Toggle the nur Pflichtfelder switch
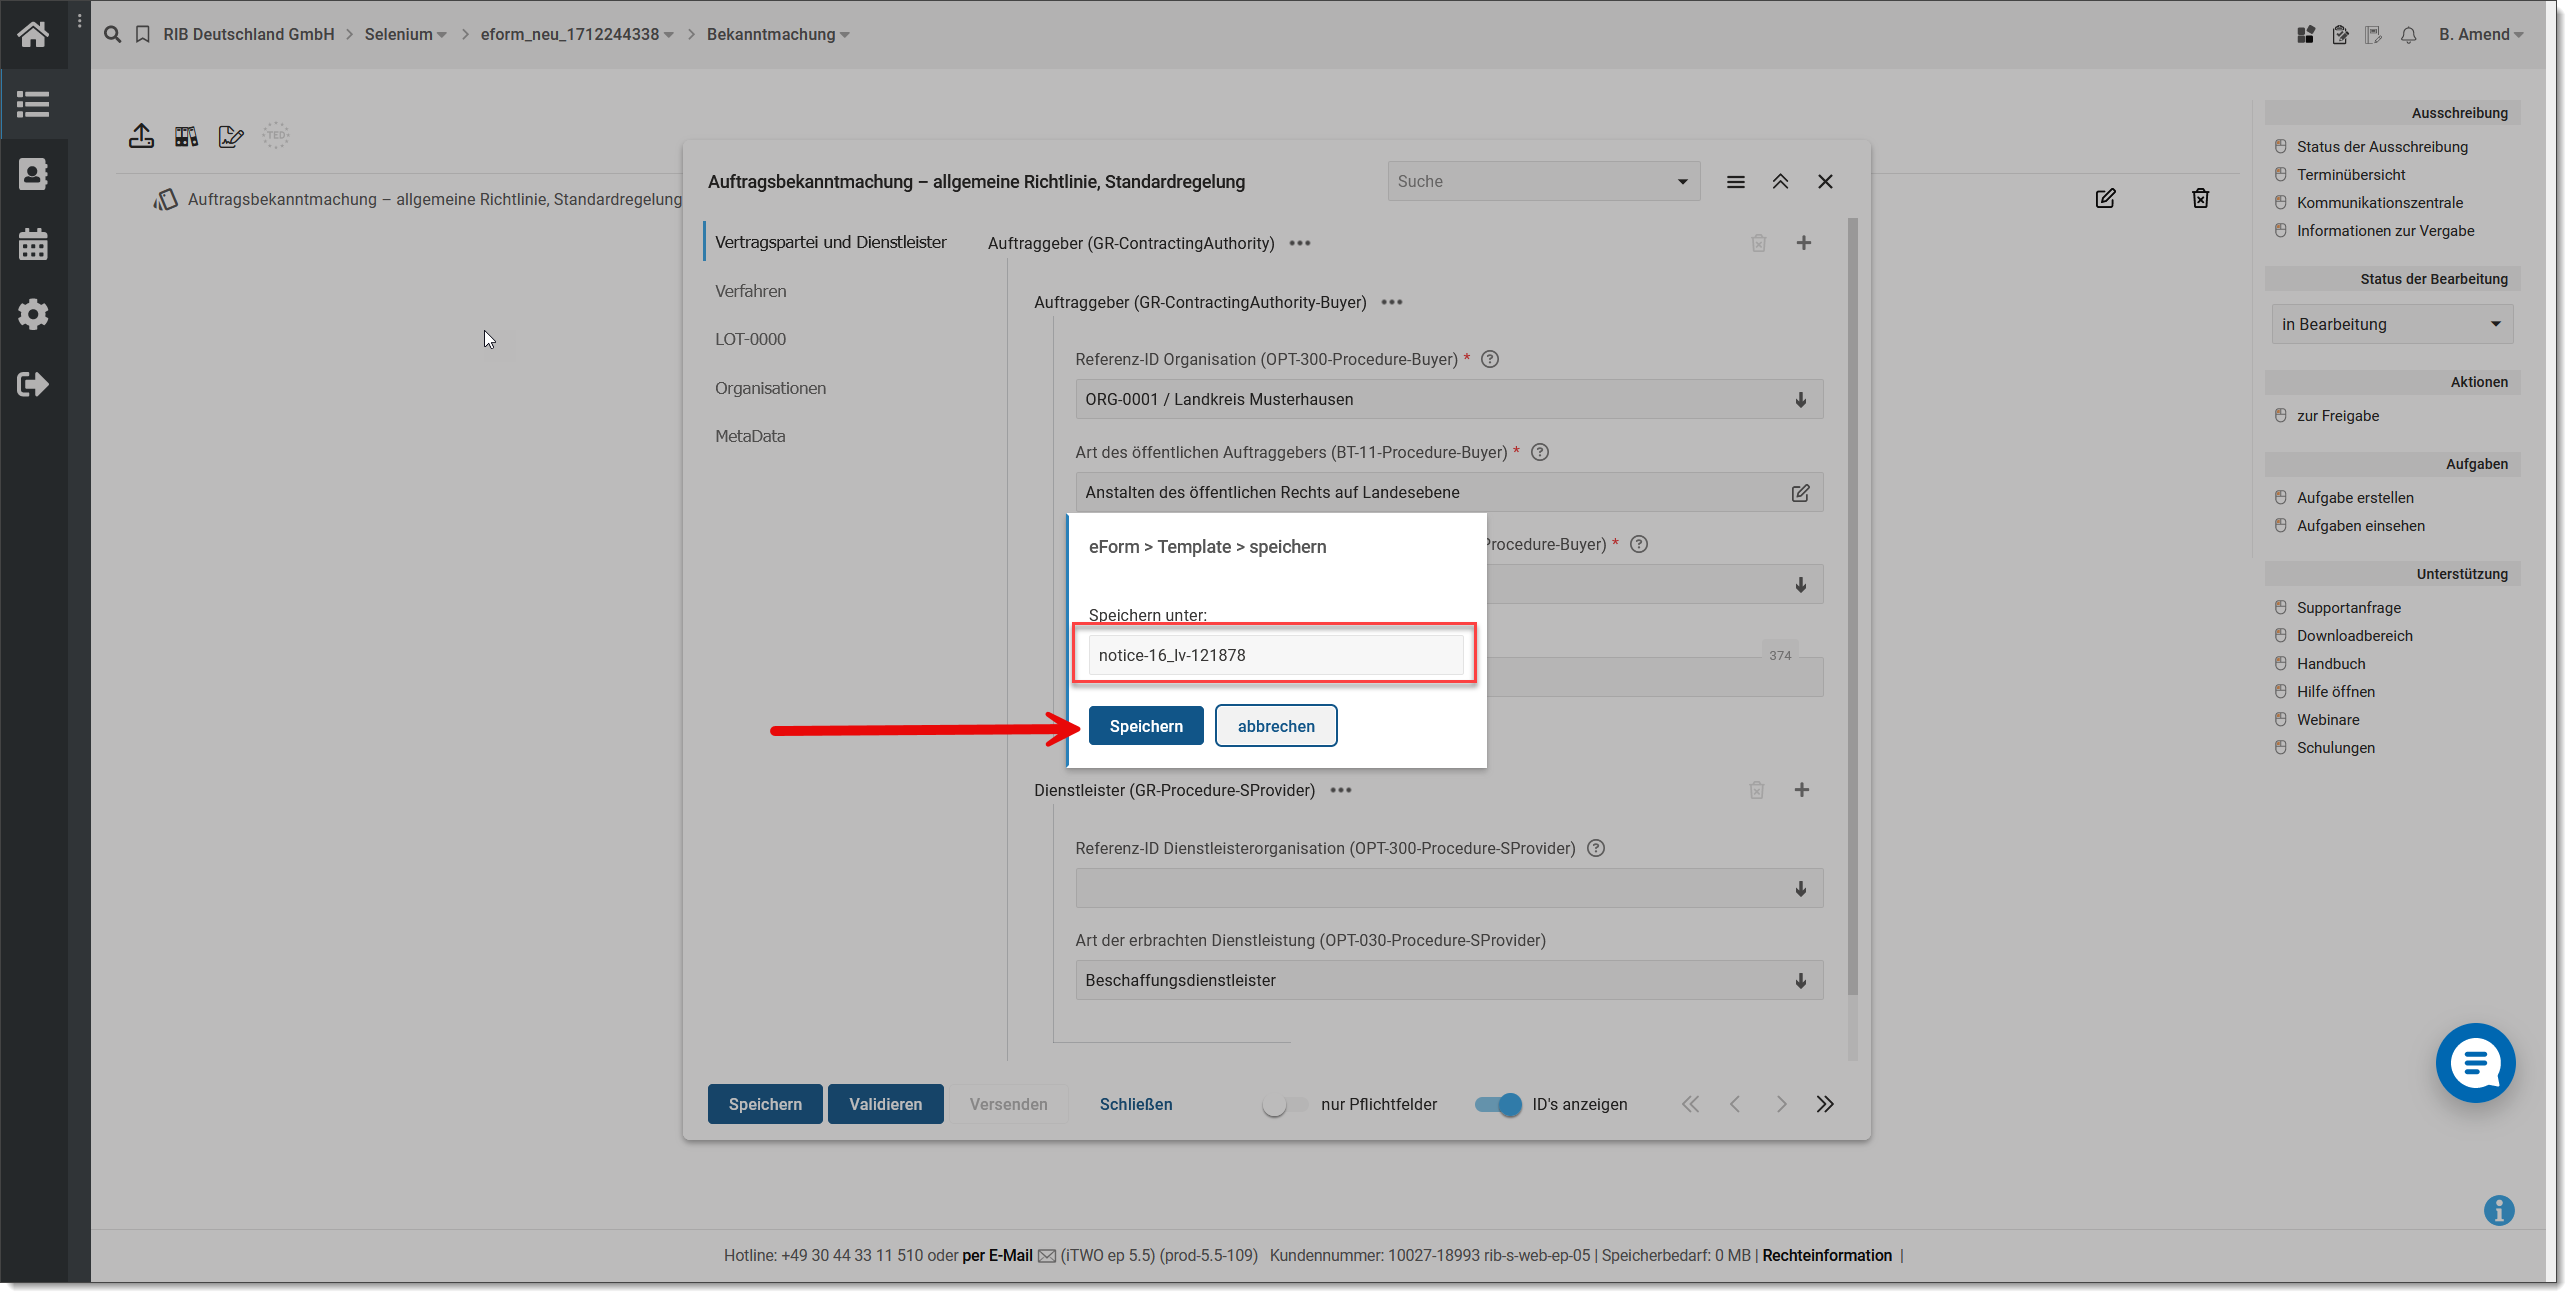2572x1298 pixels. point(1284,1104)
